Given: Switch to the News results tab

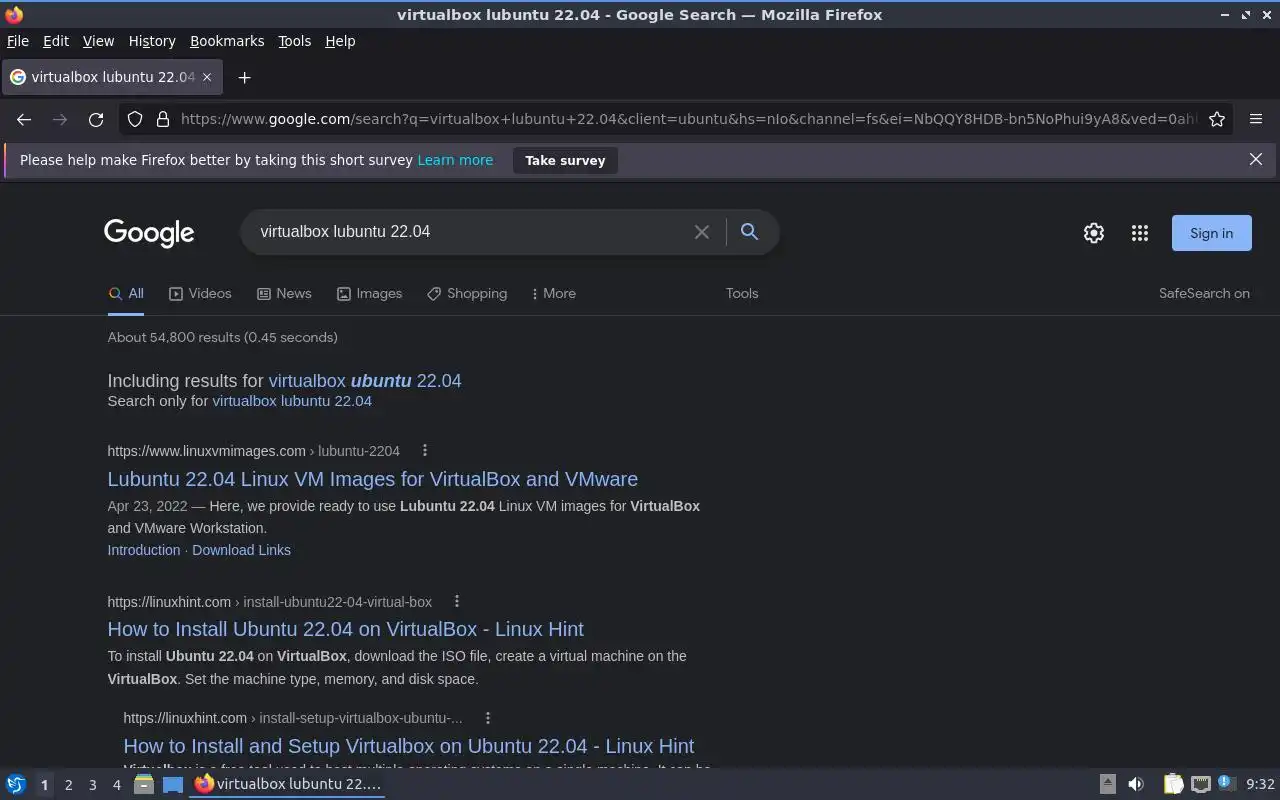Looking at the screenshot, I should pyautogui.click(x=284, y=294).
